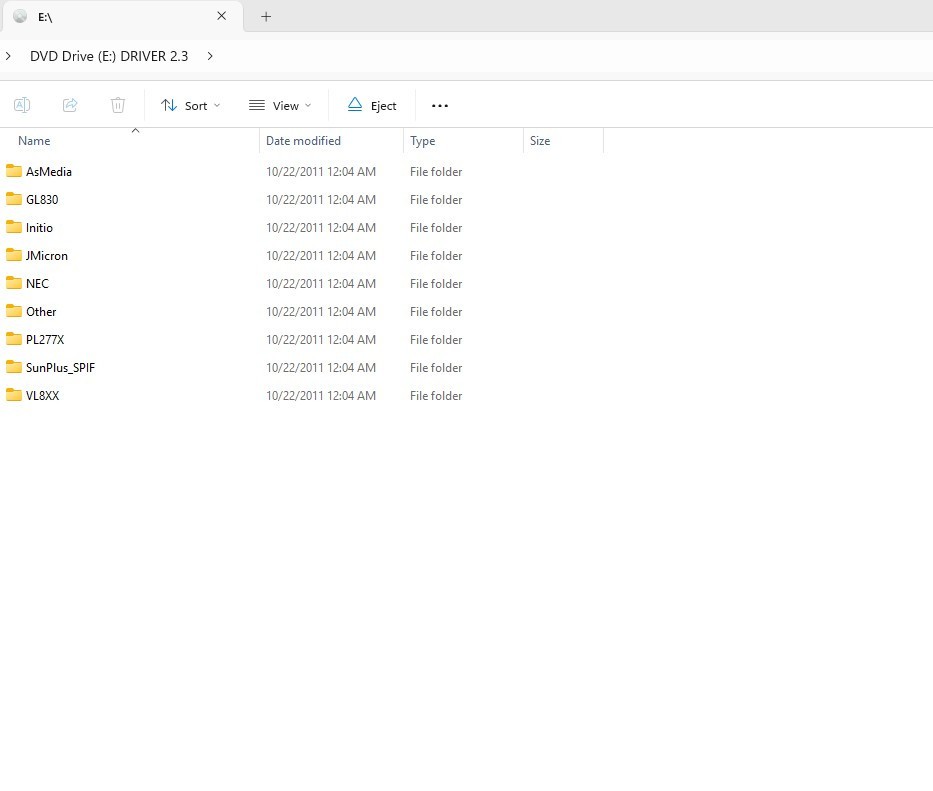Select the E:\ tab

pyautogui.click(x=122, y=17)
